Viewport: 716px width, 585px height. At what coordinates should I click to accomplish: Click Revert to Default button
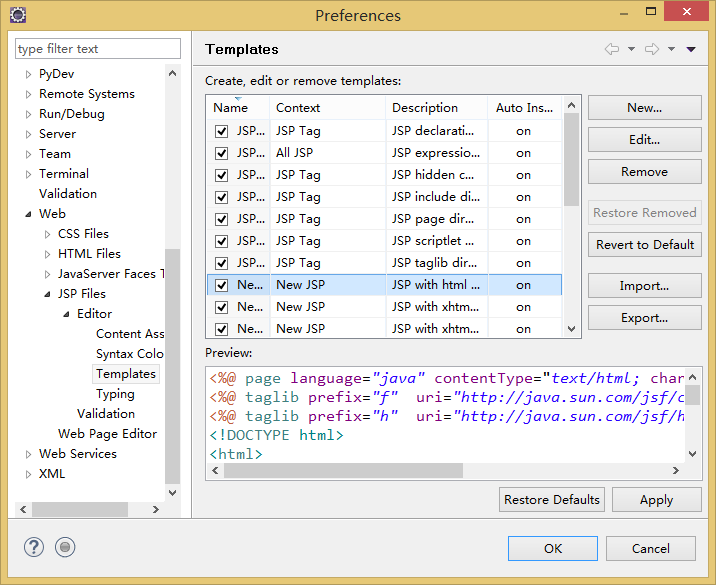(x=644, y=245)
